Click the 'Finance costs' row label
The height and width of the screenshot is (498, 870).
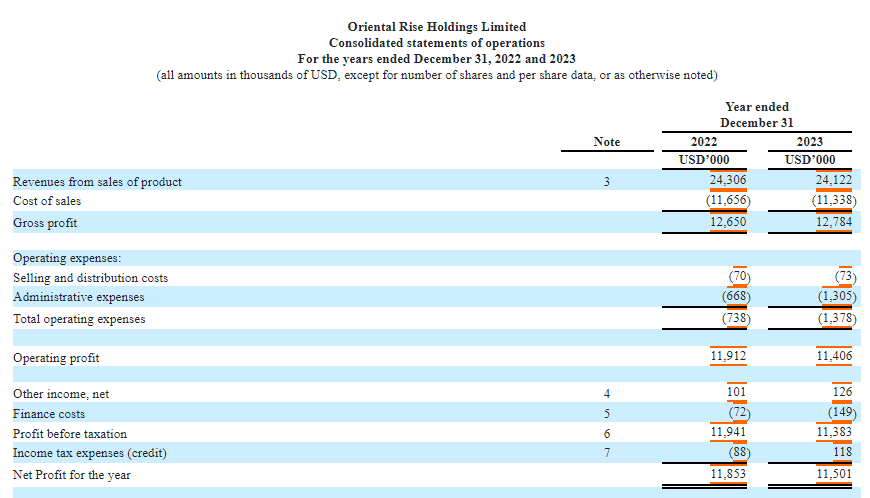click(x=49, y=414)
